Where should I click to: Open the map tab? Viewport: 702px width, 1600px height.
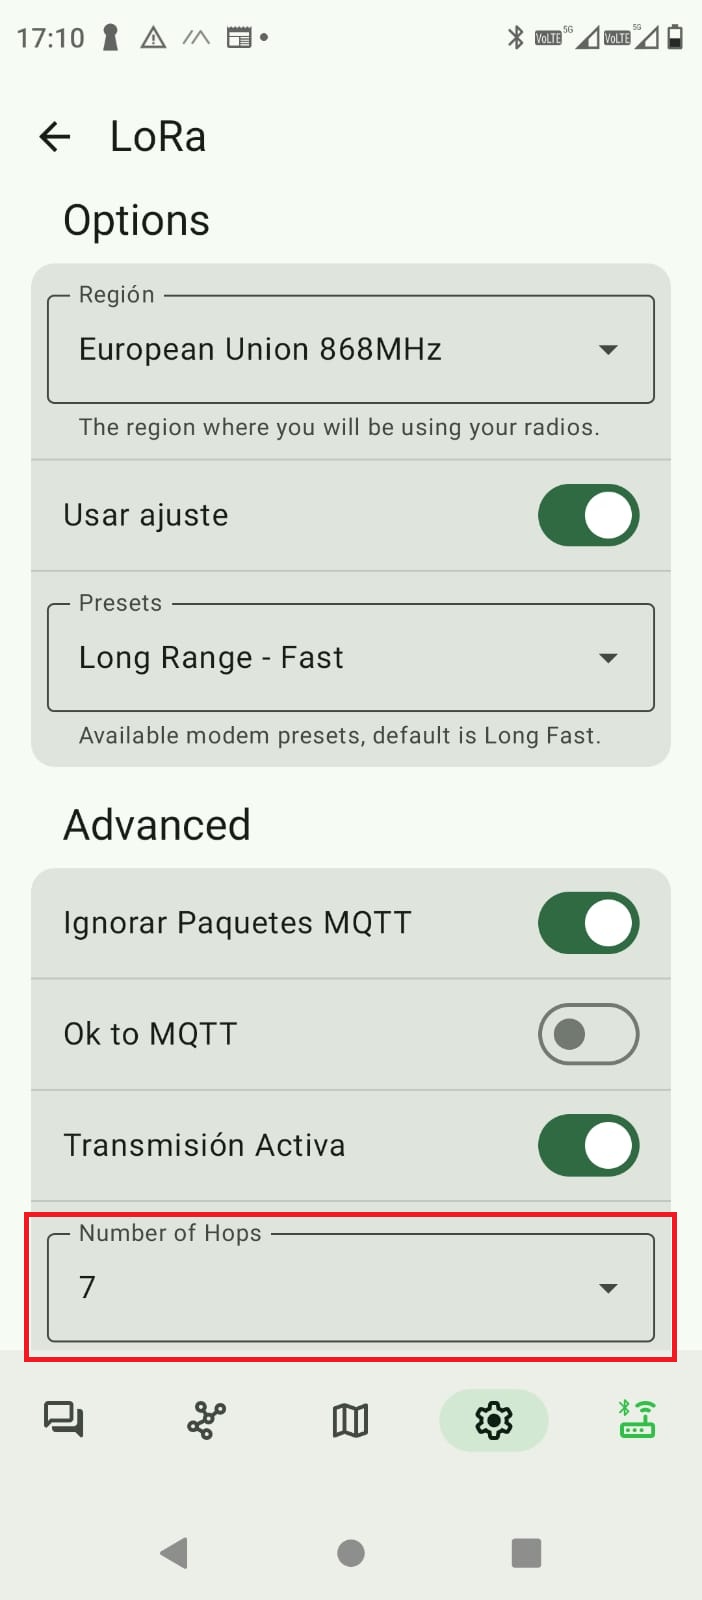(350, 1420)
